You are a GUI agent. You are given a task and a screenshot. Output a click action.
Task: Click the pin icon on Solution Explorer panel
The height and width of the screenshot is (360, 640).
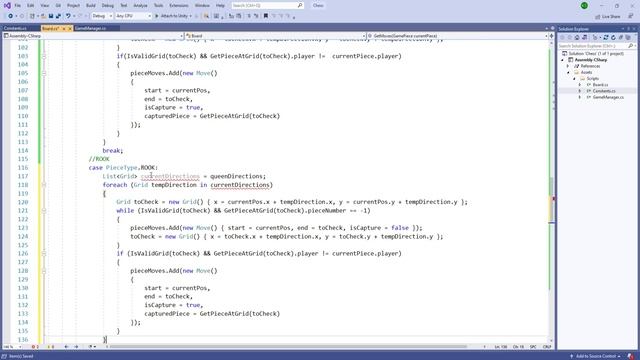pos(629,29)
